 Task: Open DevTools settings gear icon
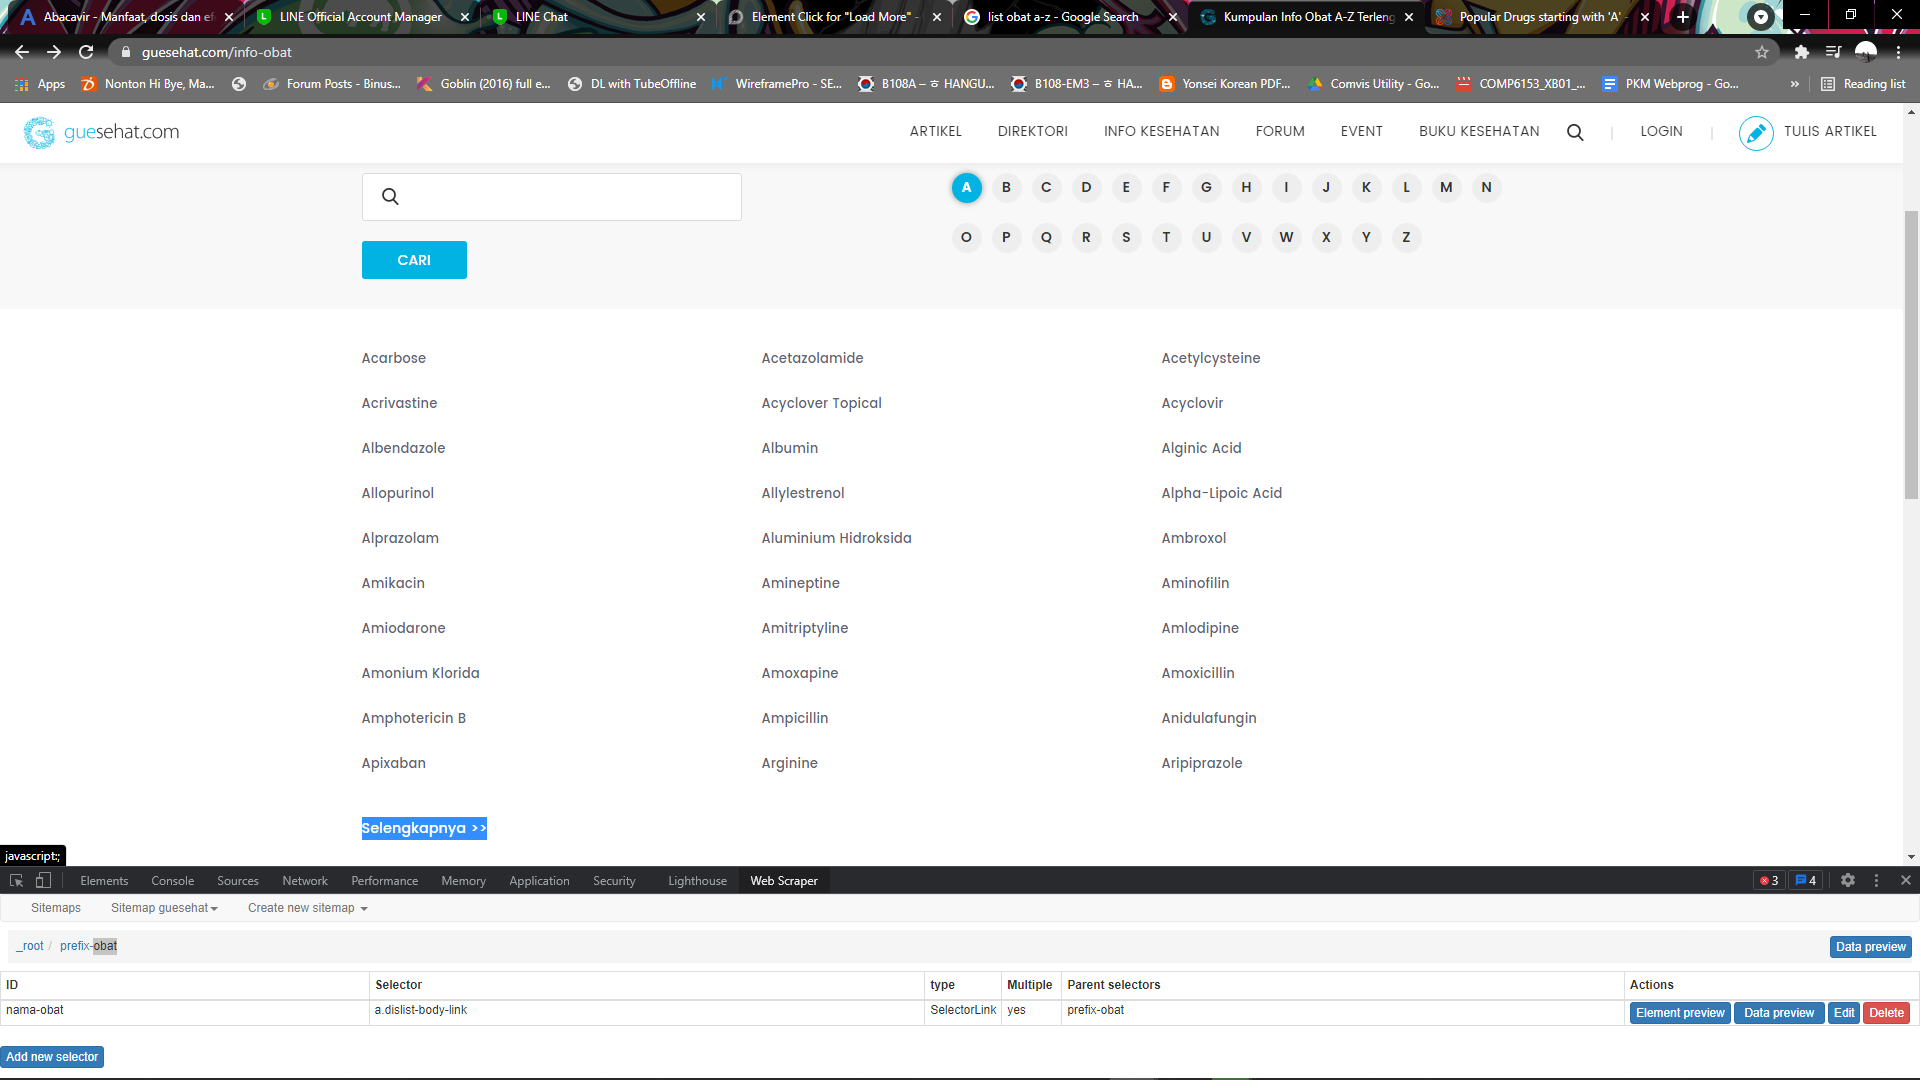tap(1848, 880)
